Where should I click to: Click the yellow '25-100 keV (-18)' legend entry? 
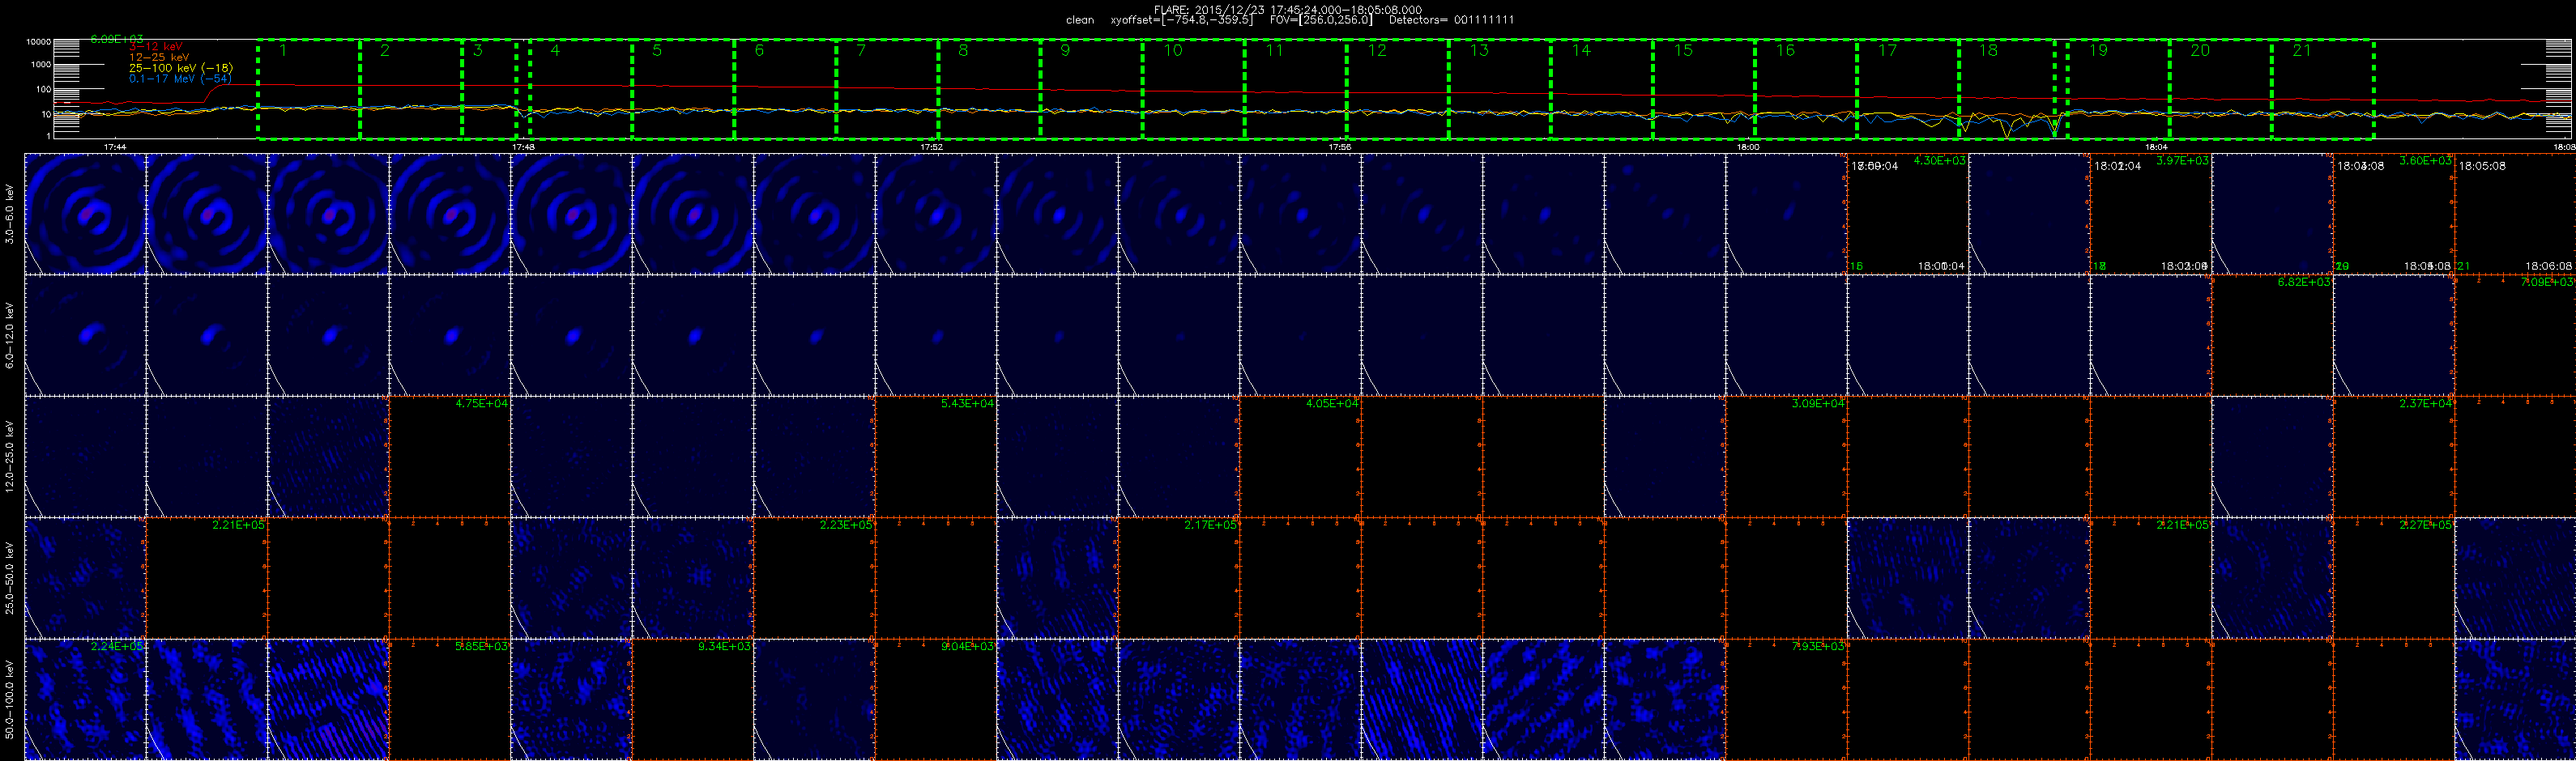click(x=180, y=68)
